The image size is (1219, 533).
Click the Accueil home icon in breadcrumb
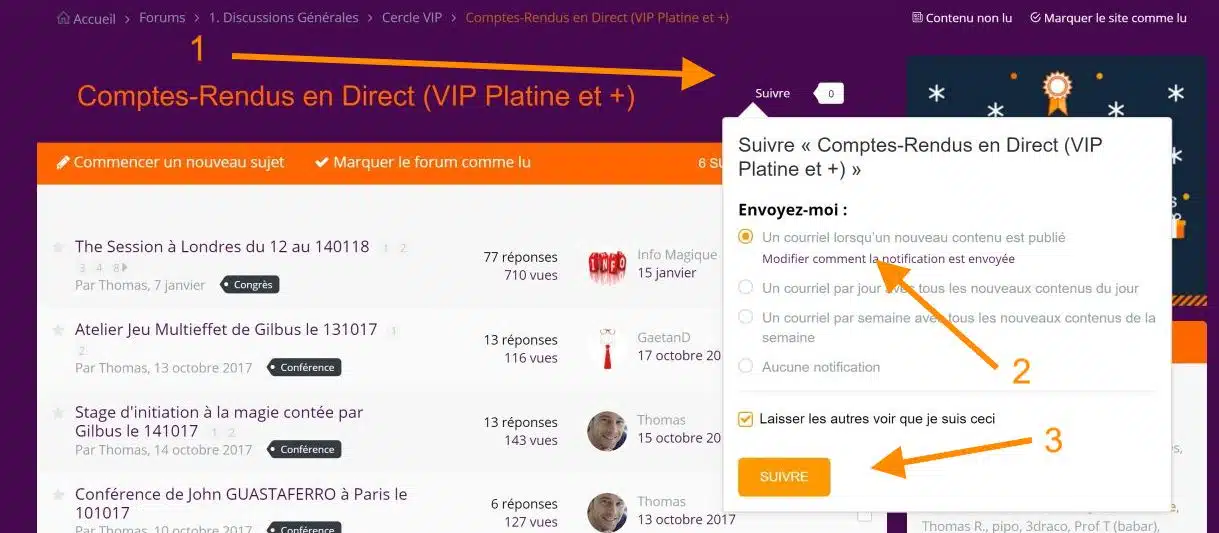click(63, 18)
